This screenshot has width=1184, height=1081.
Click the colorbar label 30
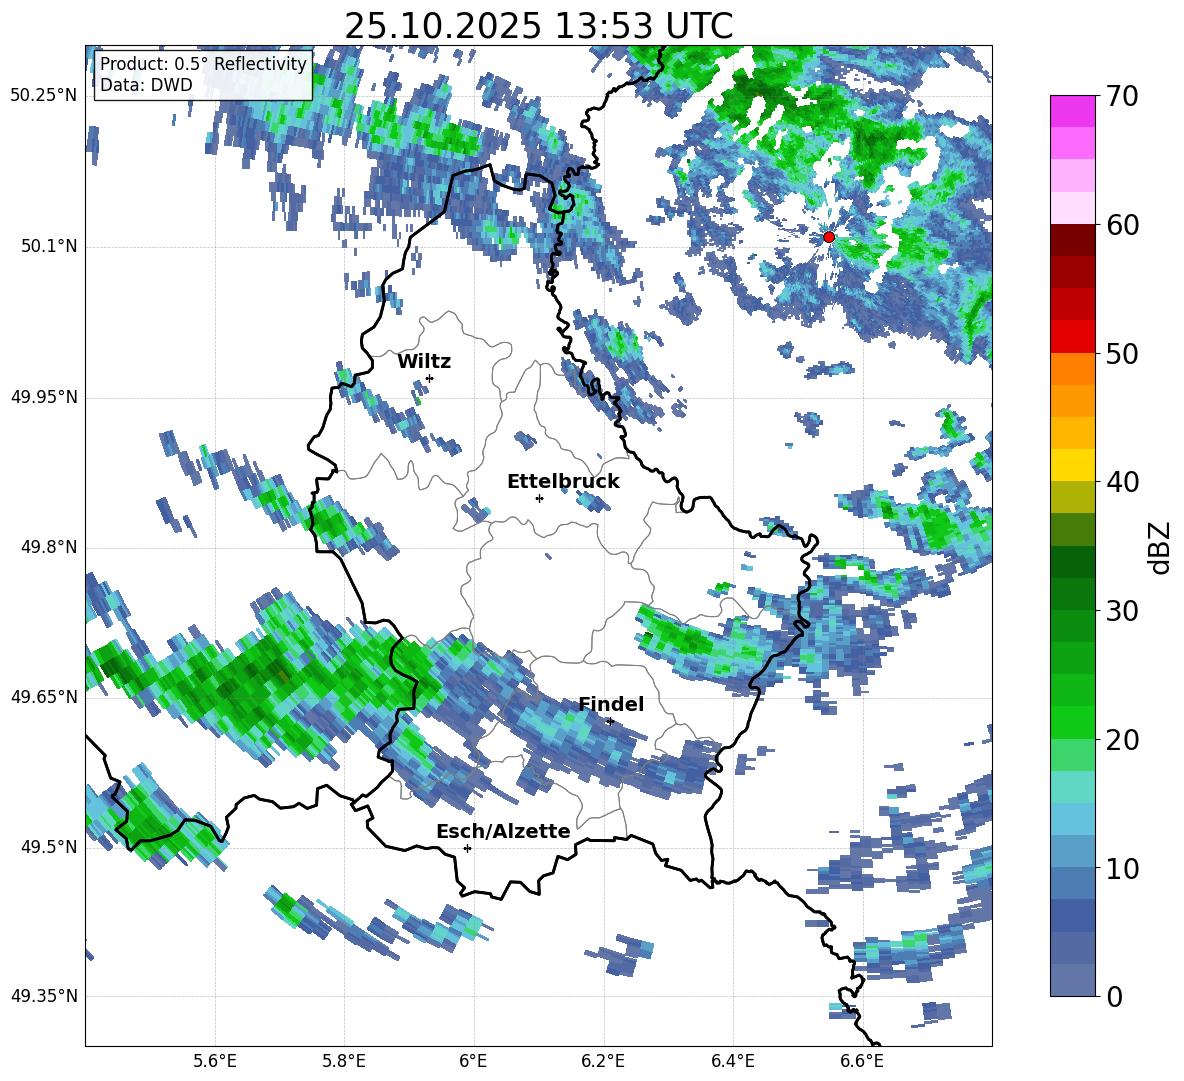1123,611
